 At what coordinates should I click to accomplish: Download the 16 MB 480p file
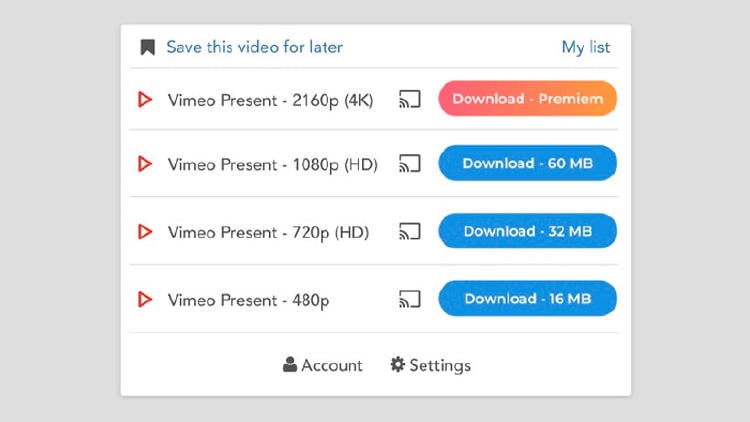click(x=527, y=299)
